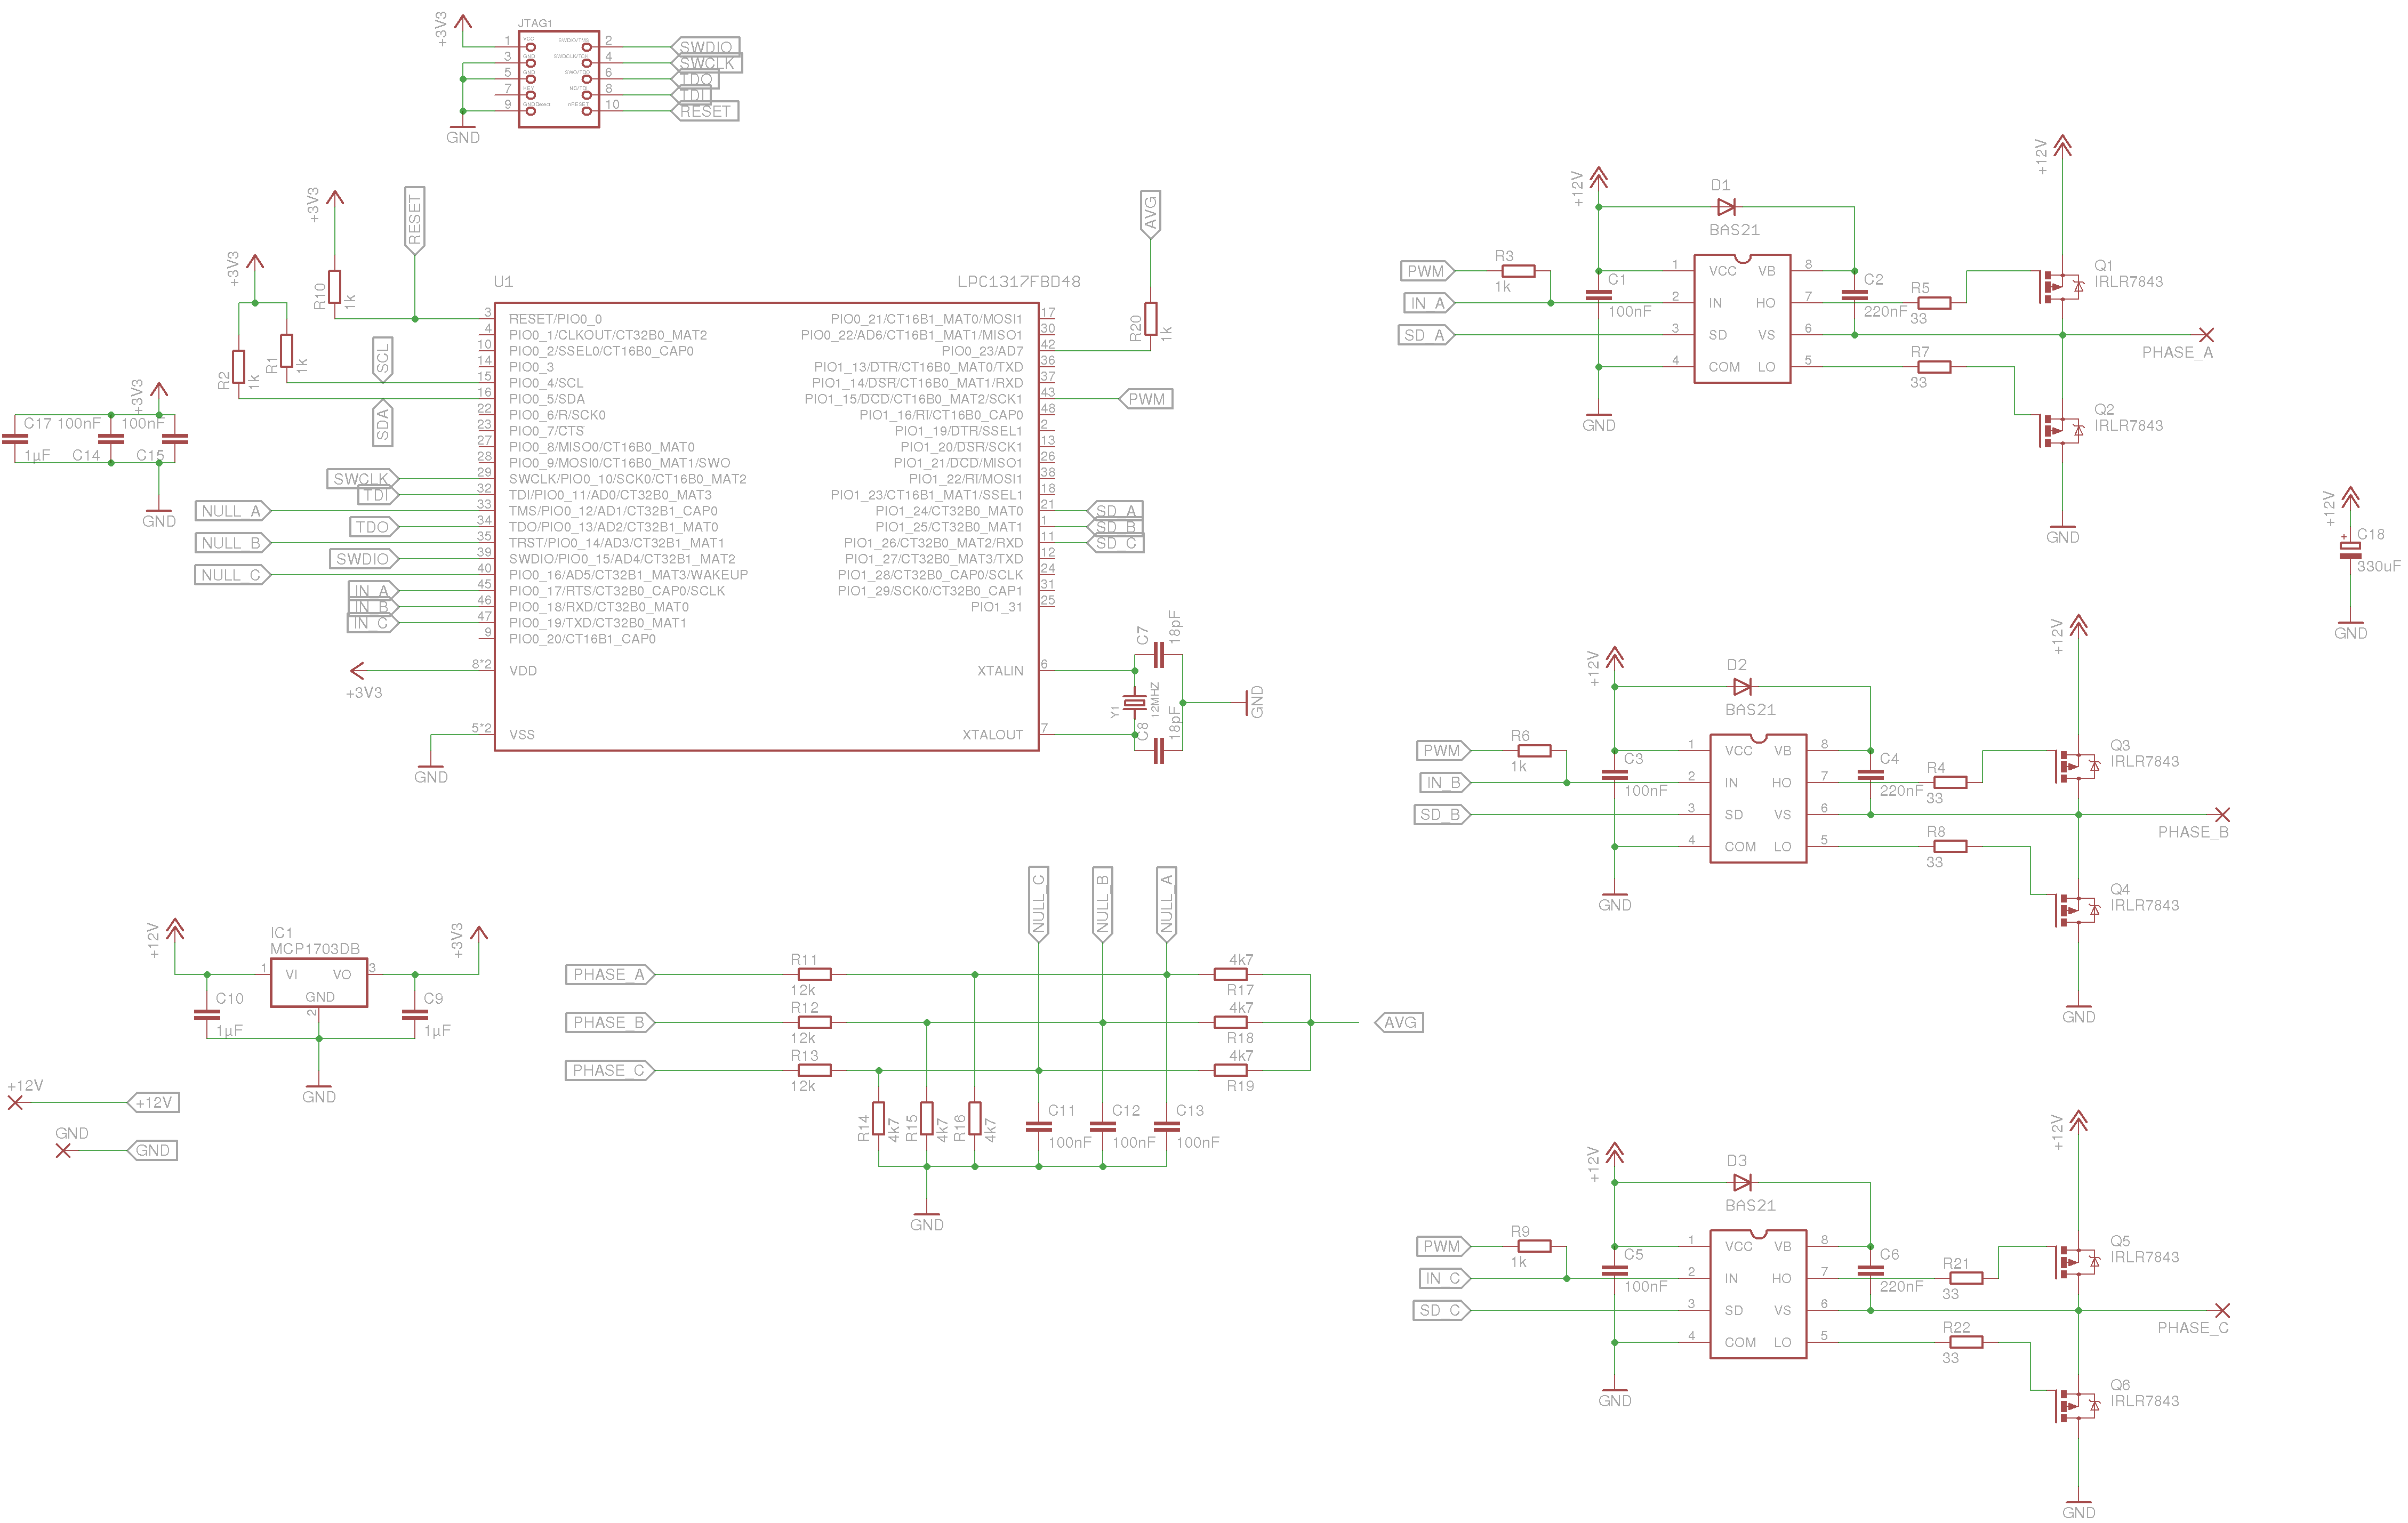The image size is (2408, 1523).
Task: Click the PHASE_A input label before R11
Action: coord(610,975)
